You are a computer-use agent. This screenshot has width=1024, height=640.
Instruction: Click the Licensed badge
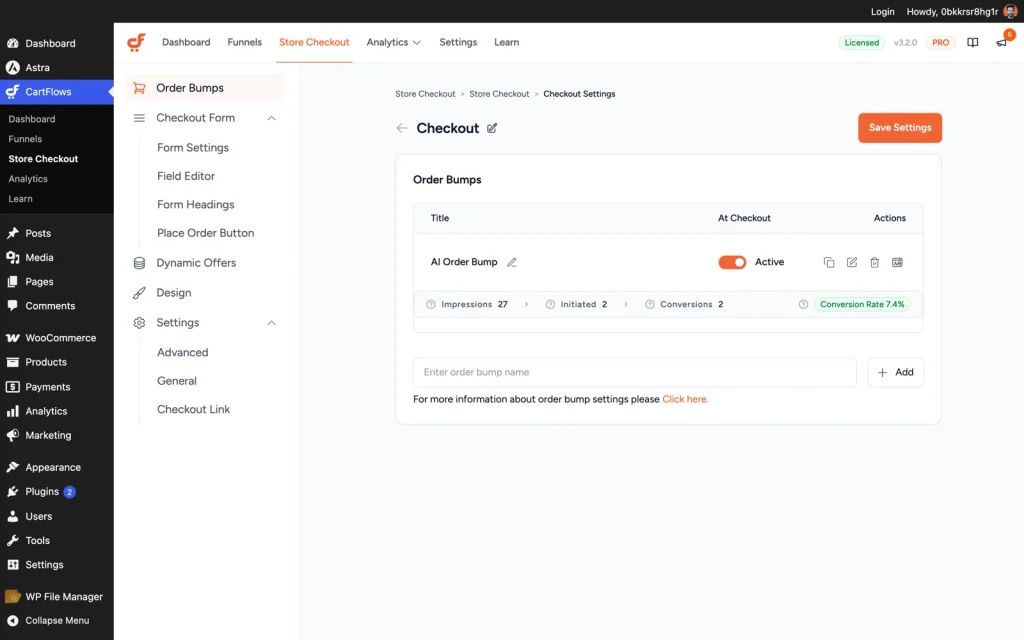[861, 42]
